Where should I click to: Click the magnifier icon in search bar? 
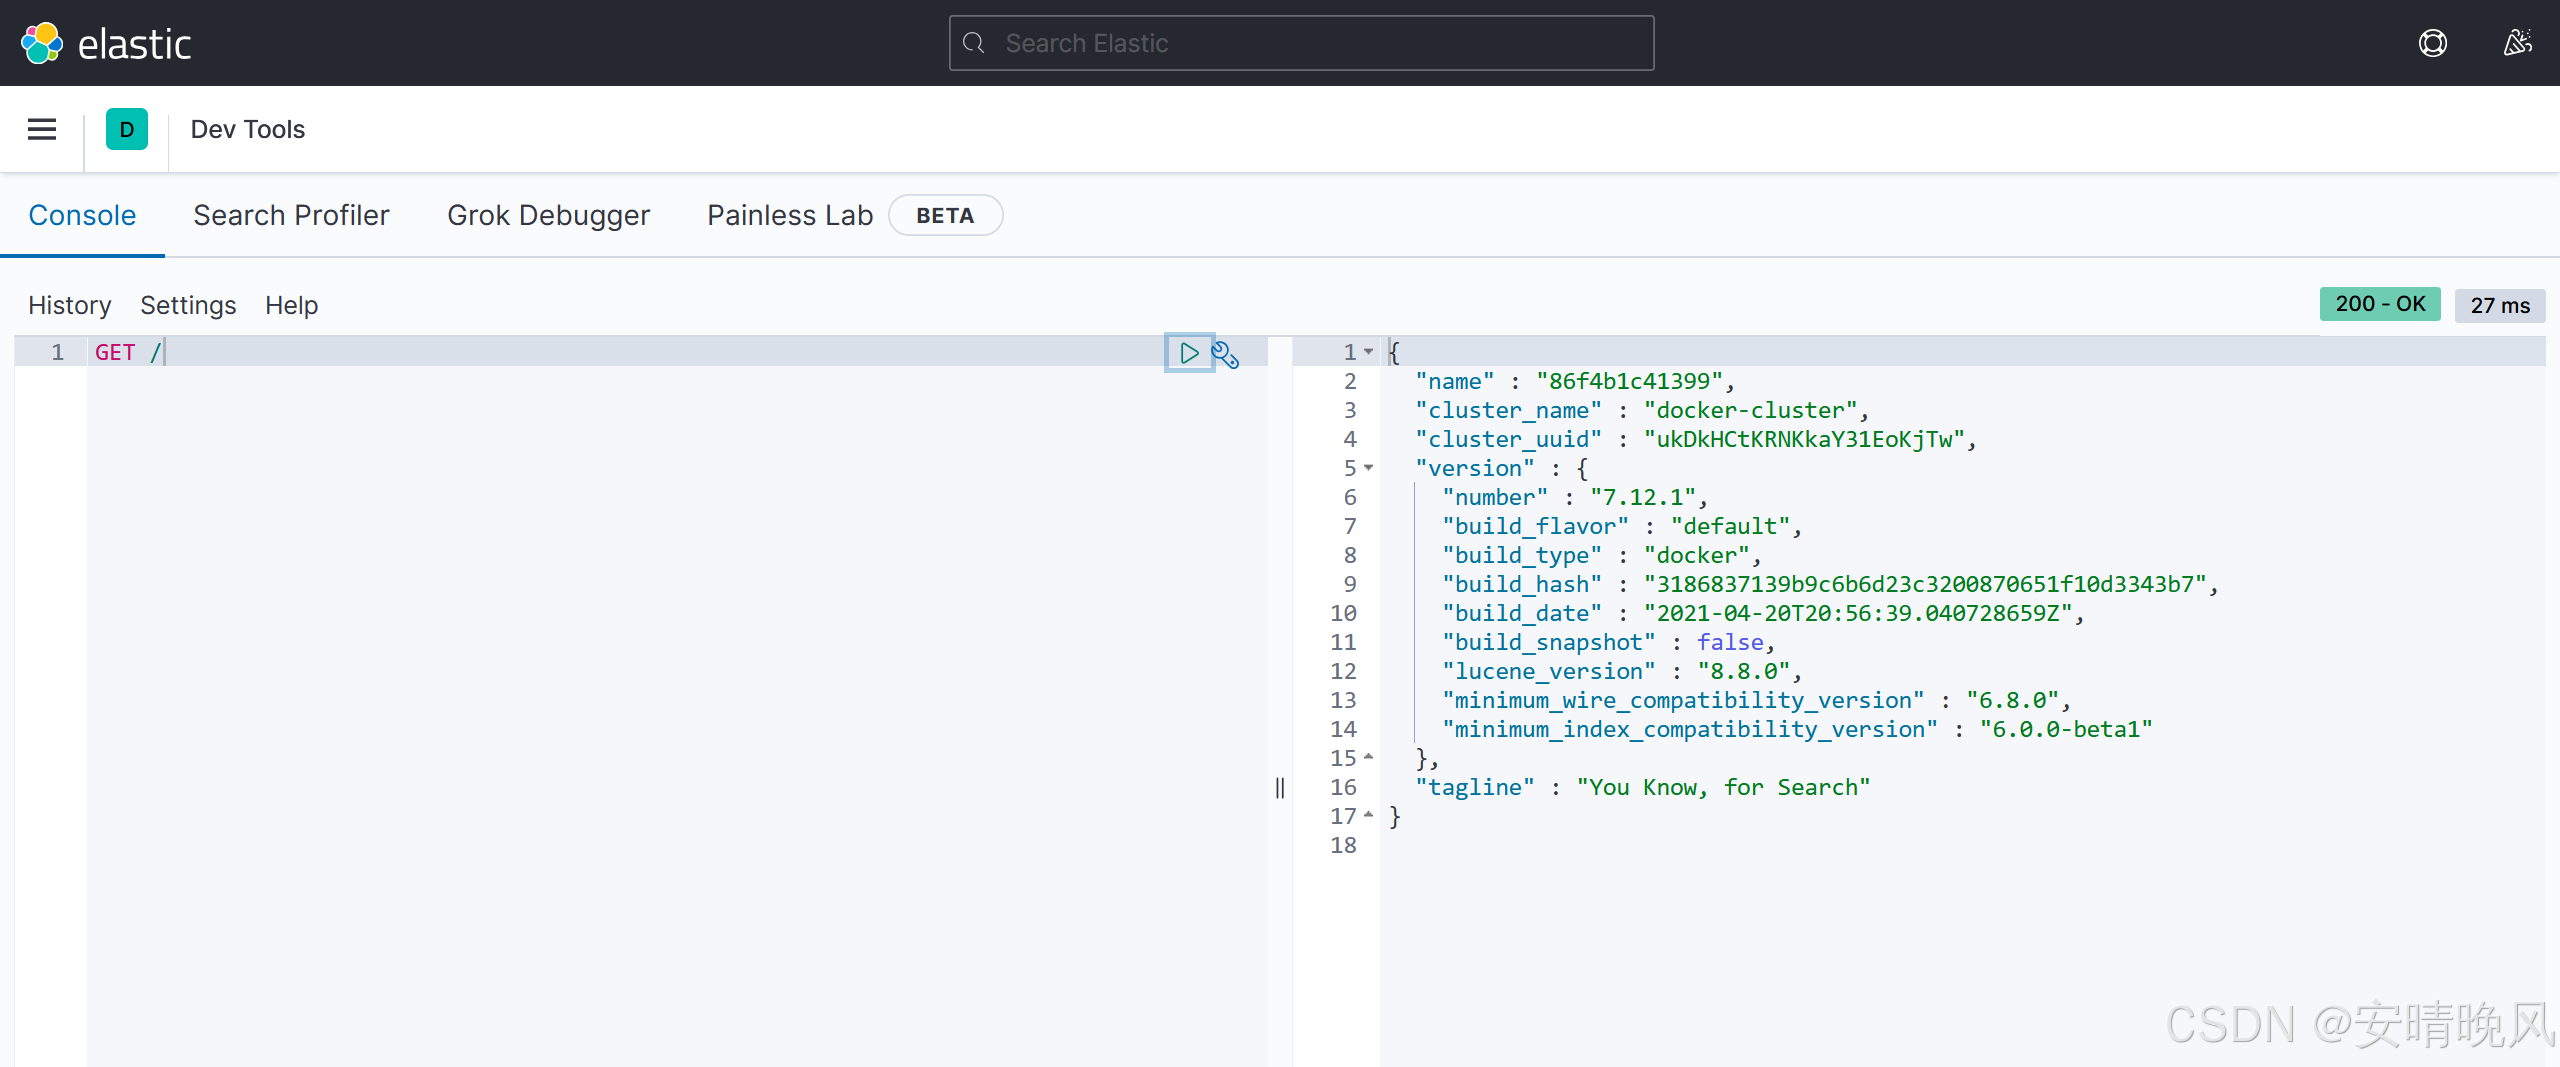[974, 43]
